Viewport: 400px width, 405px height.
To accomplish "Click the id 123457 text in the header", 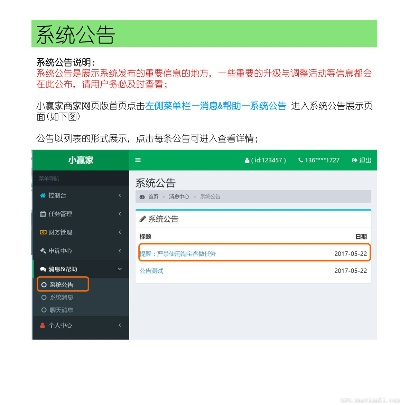I will coord(268,160).
